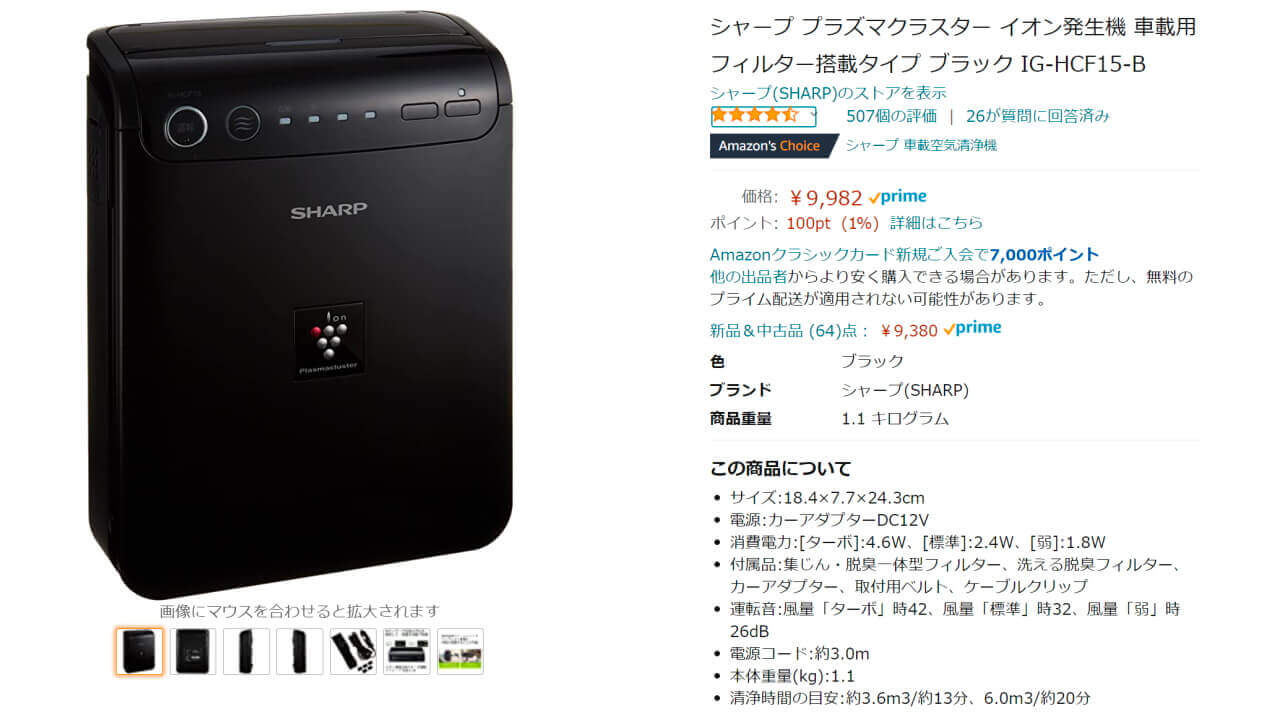The height and width of the screenshot is (720, 1280).
Task: Open 新品&中古品 (64)点 offers link
Action: [790, 330]
